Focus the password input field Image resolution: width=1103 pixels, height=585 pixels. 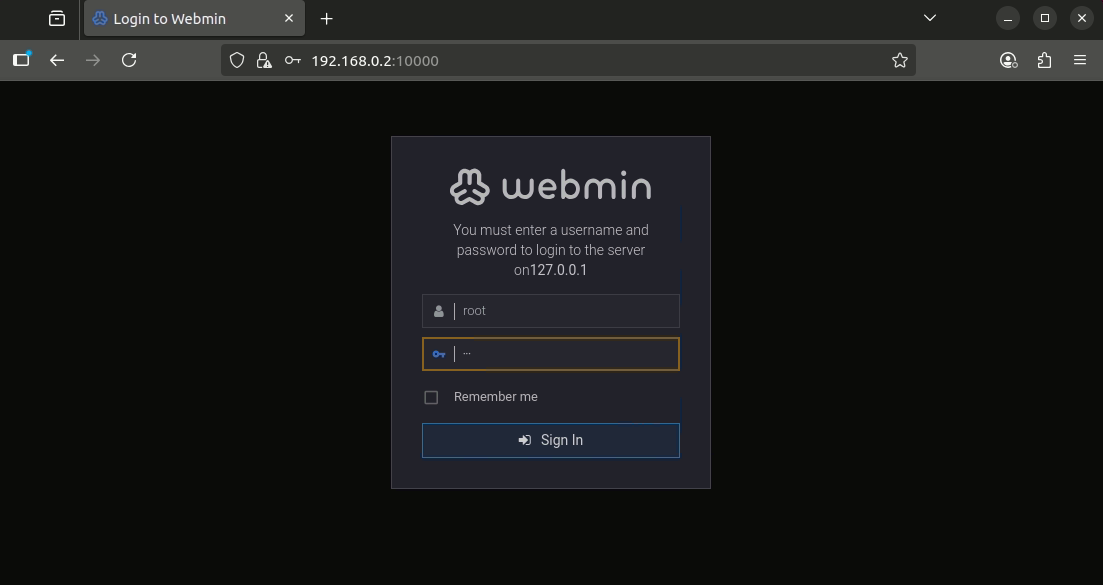(x=565, y=354)
